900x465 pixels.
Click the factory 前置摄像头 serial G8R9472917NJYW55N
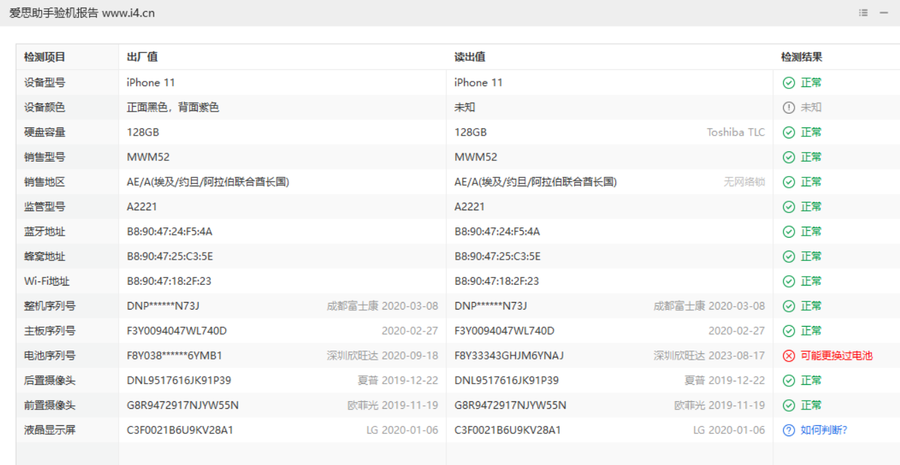click(183, 405)
